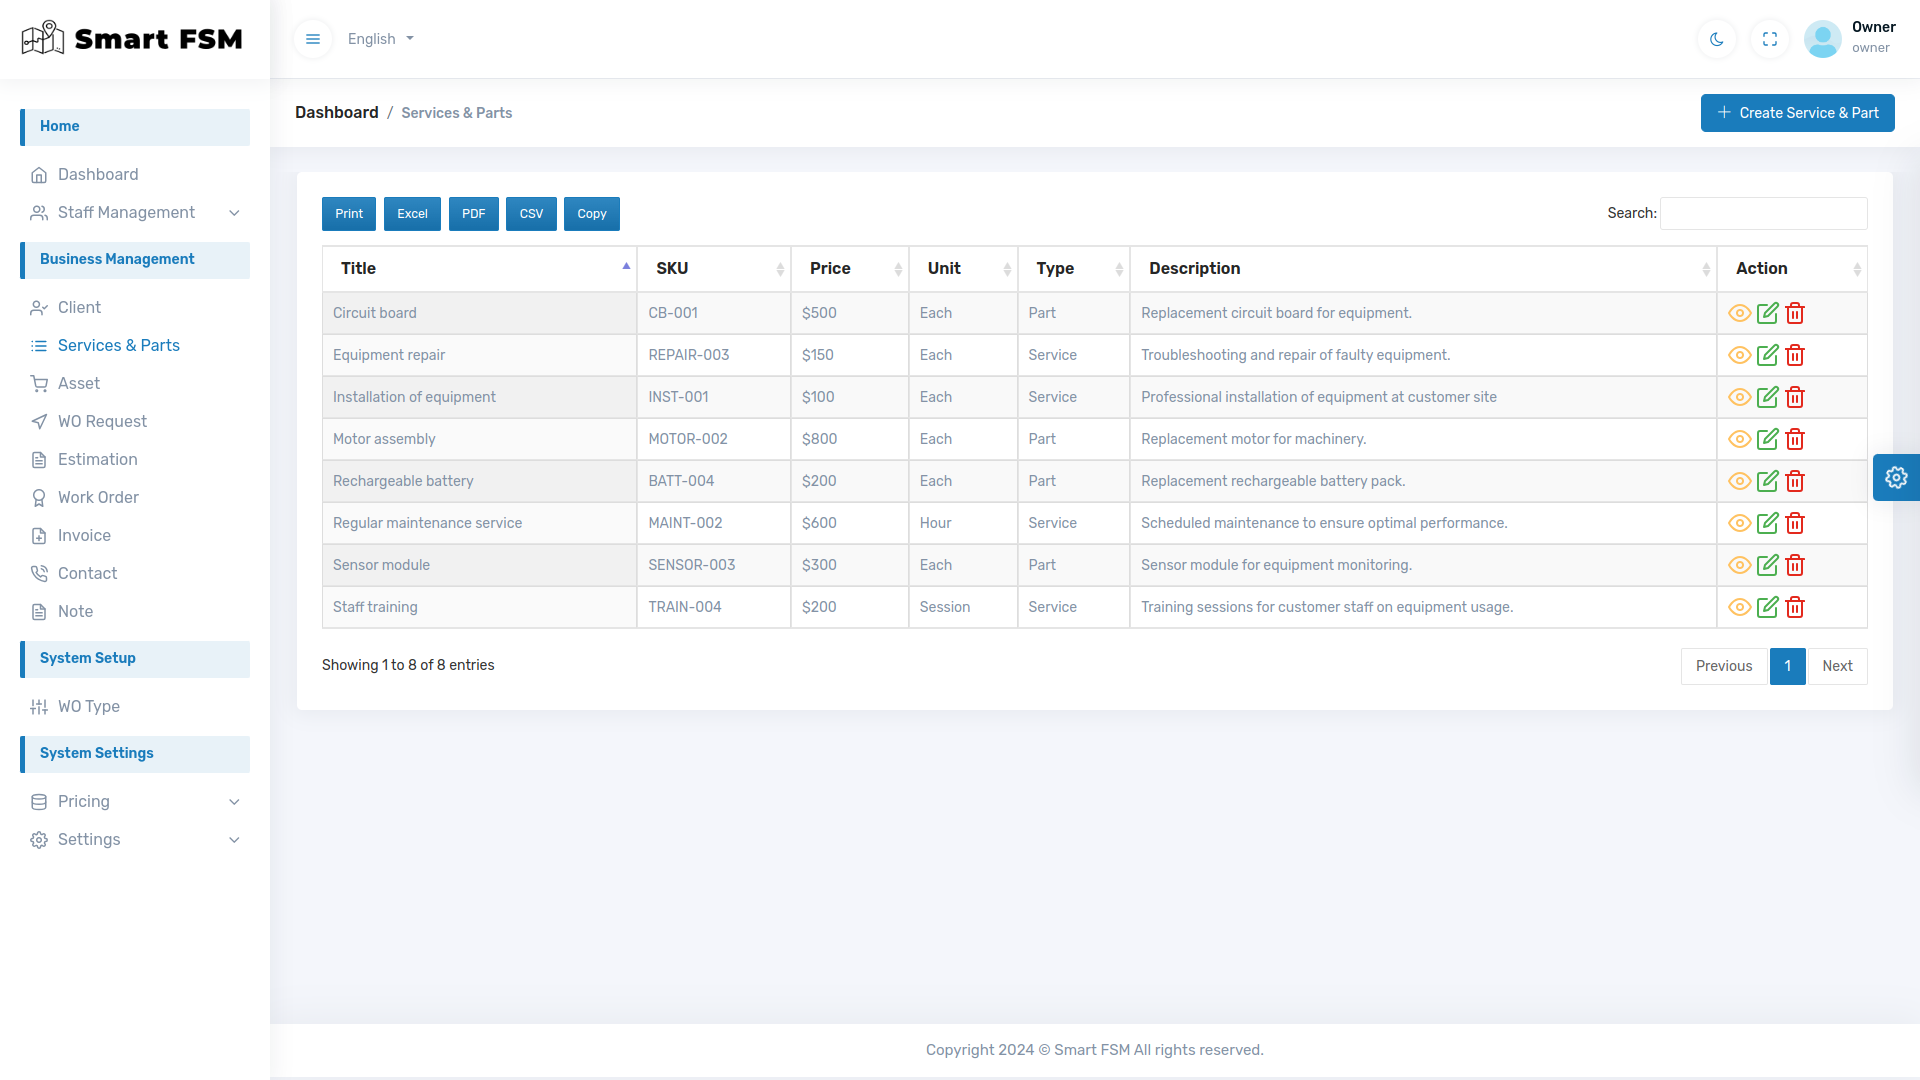
Task: View details of Equipment repair
Action: [1739, 355]
